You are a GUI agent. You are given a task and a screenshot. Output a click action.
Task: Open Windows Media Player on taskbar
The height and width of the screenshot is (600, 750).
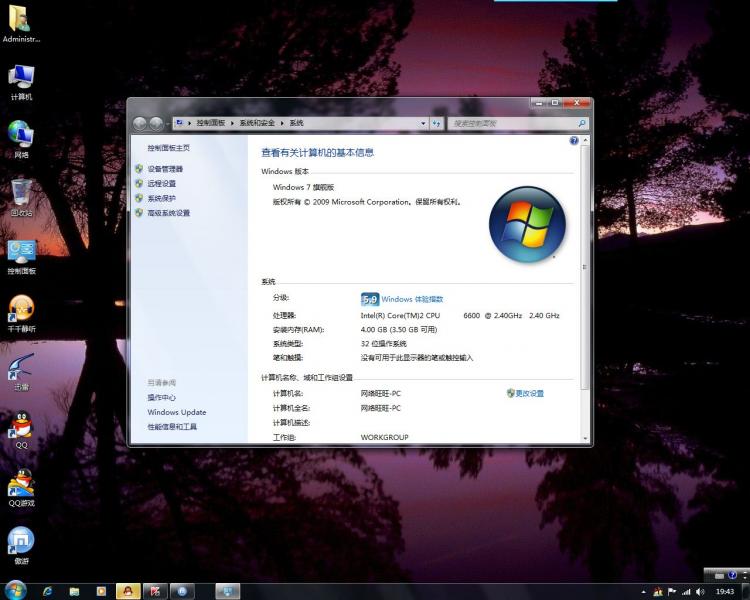coord(101,591)
